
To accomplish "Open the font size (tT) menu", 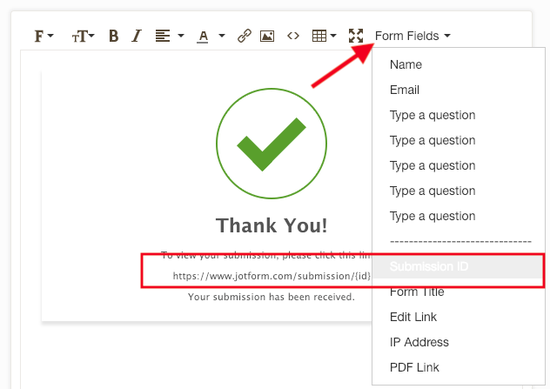I will (83, 36).
